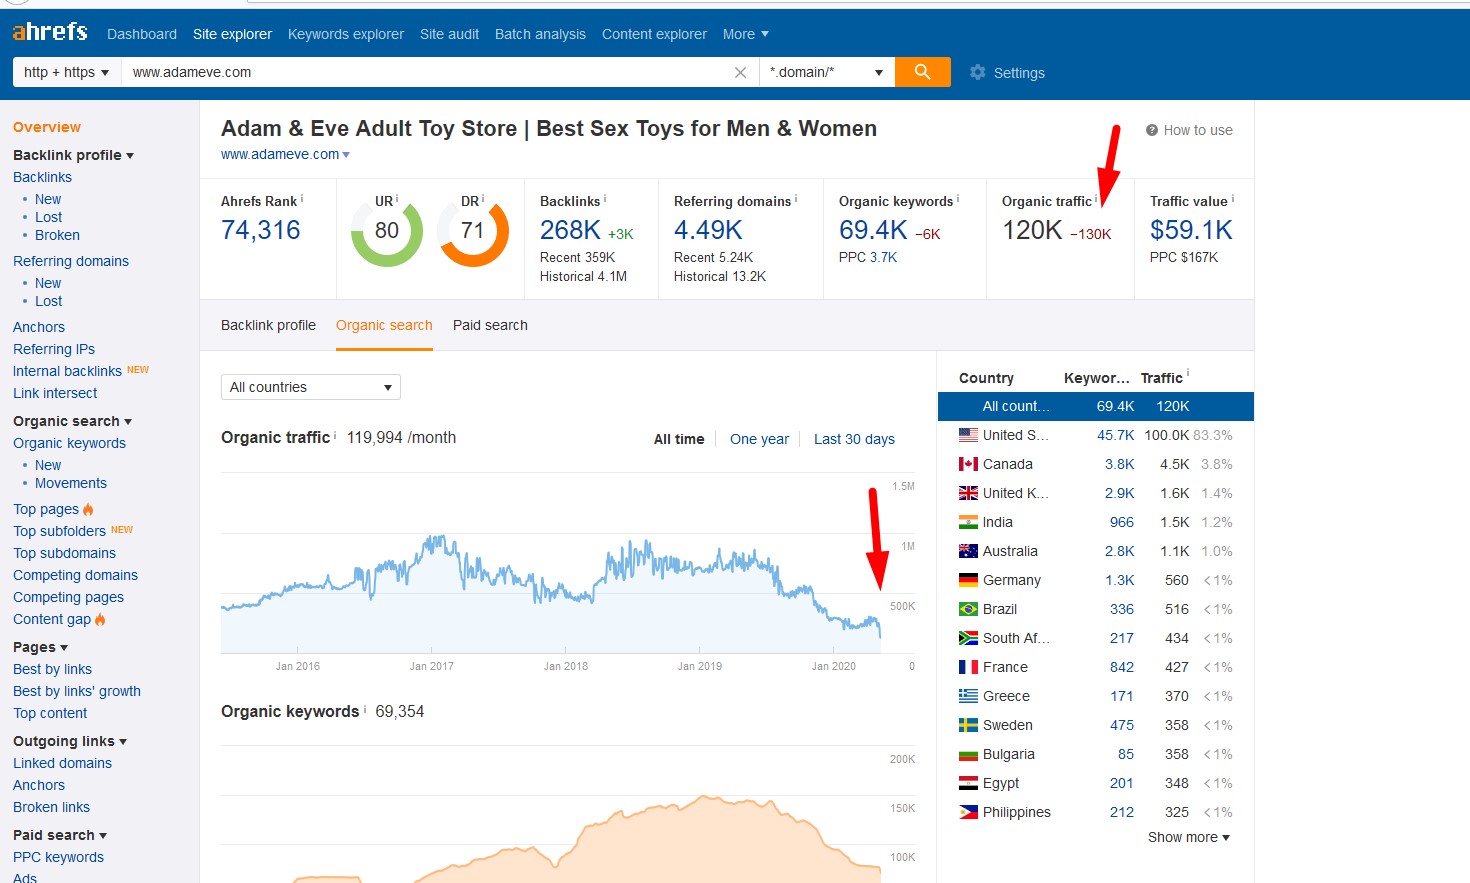The height and width of the screenshot is (883, 1470).
Task: Click the Greece flag icon
Action: pos(968,696)
